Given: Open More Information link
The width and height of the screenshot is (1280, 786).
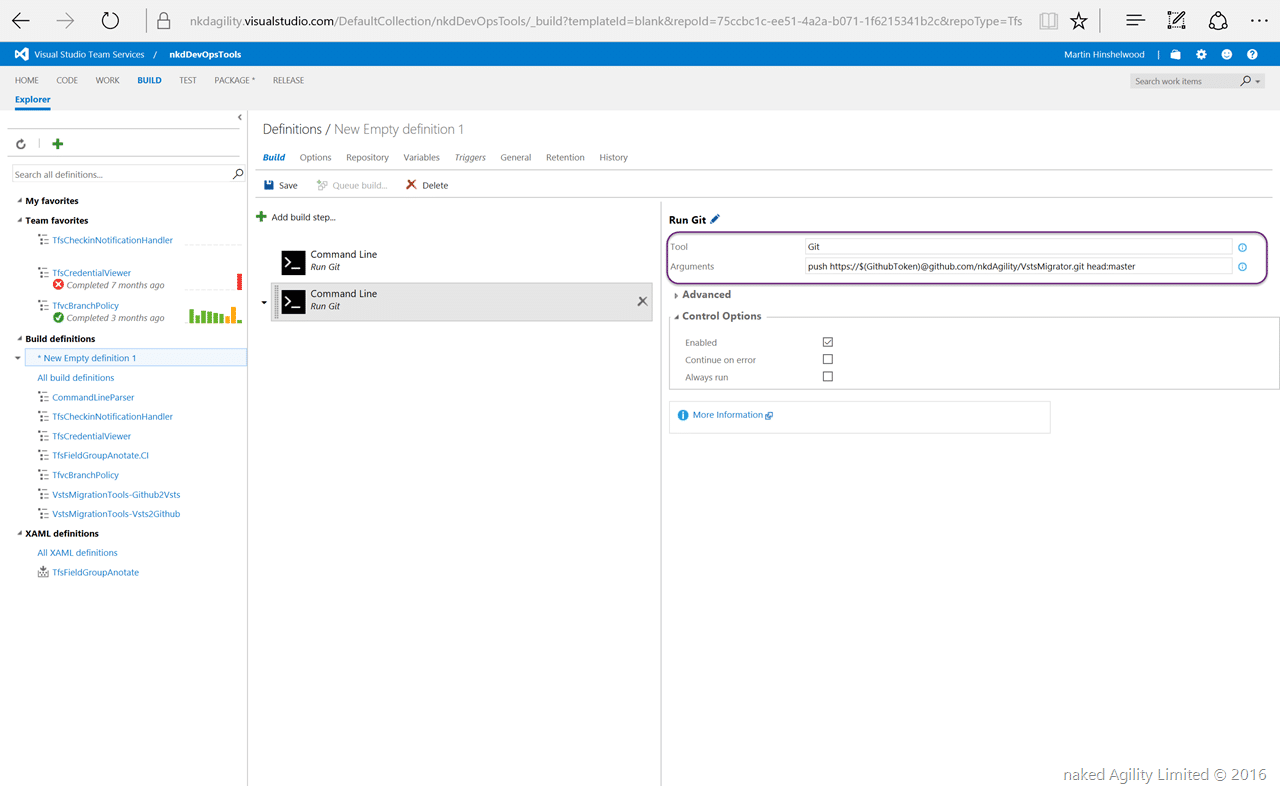Looking at the screenshot, I should click(727, 415).
